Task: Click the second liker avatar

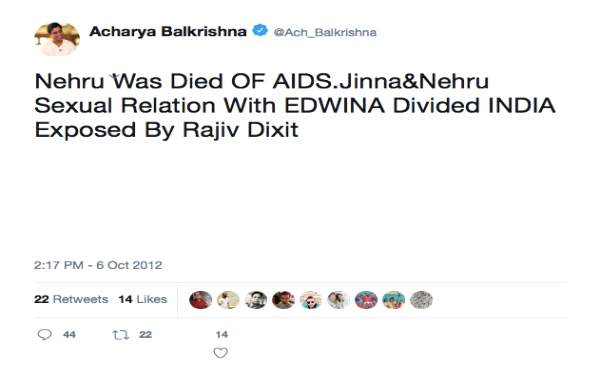Action: tap(228, 300)
